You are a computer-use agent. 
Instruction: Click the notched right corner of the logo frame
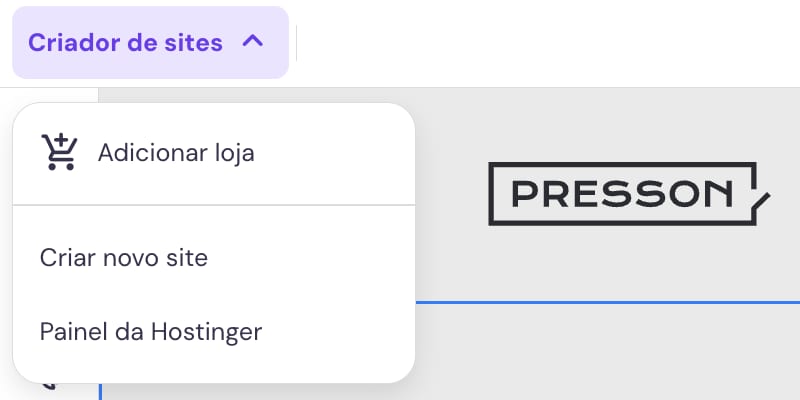click(x=762, y=199)
